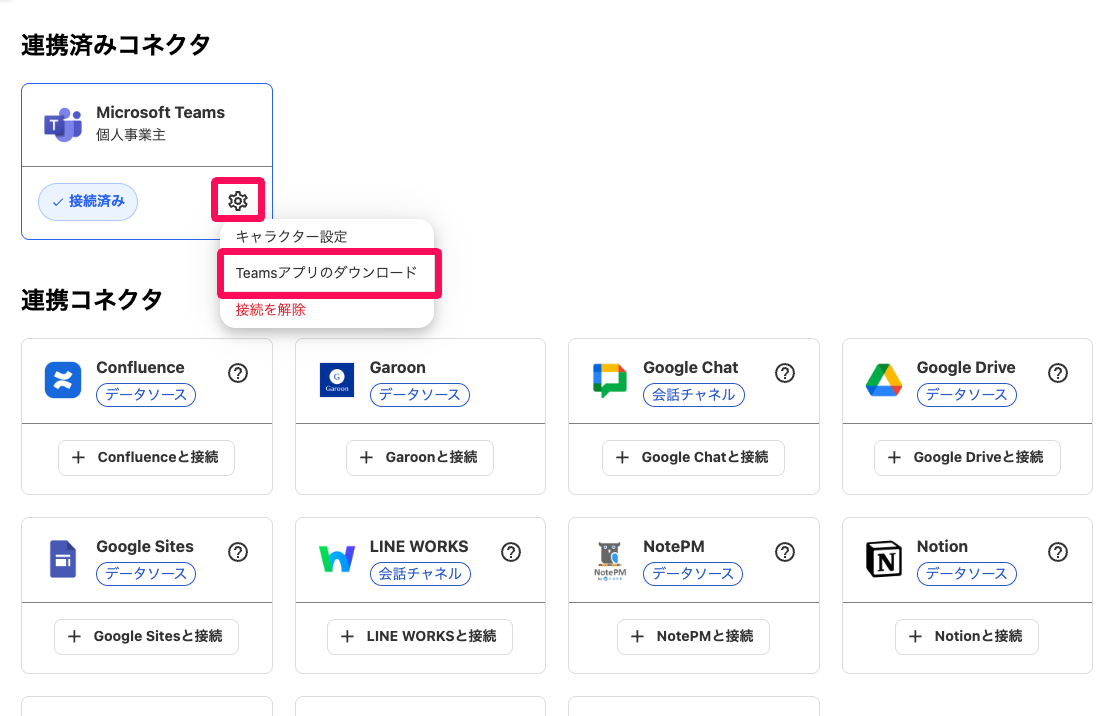Viewport: 1115px width, 716px height.
Task: Click the Google Chat 会話チャネル tag
Action: (693, 395)
